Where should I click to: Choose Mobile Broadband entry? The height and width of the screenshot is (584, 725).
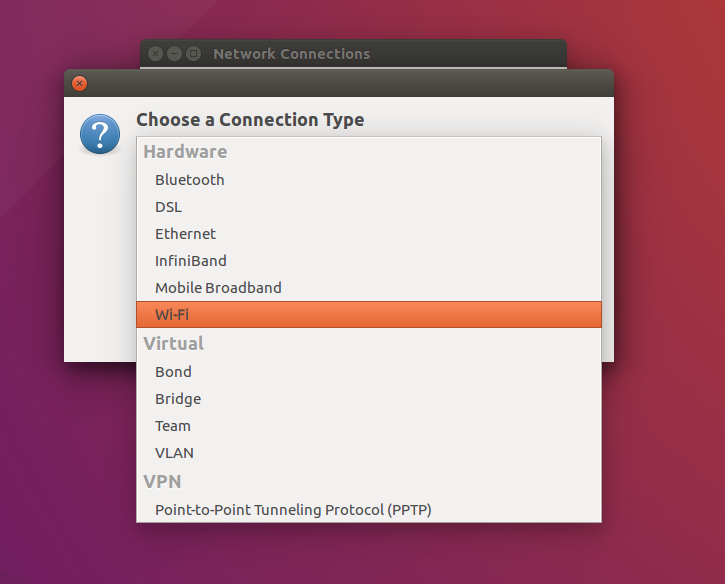tap(369, 288)
